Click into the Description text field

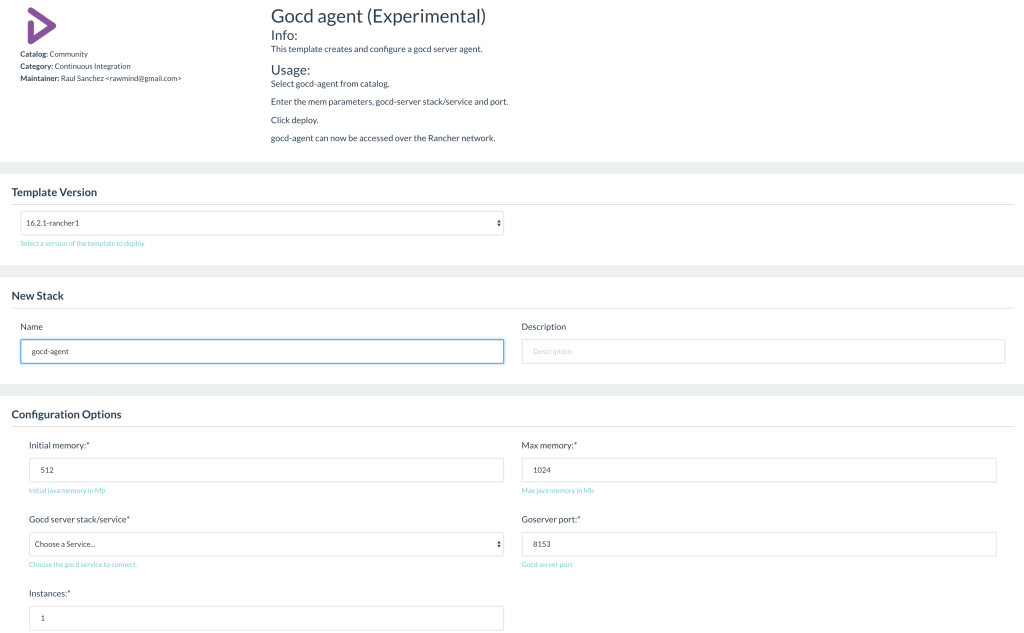pyautogui.click(x=763, y=352)
